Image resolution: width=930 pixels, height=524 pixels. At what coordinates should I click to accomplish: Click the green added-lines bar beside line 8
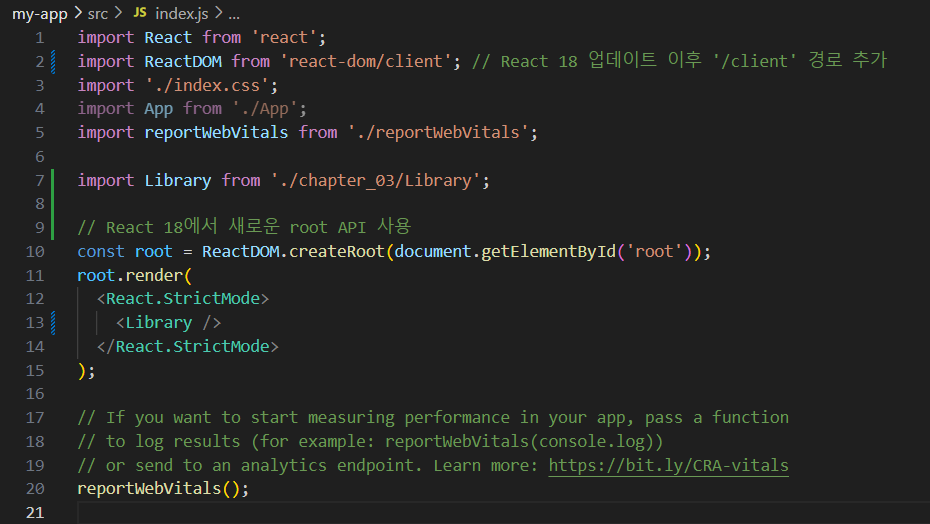click(x=53, y=204)
